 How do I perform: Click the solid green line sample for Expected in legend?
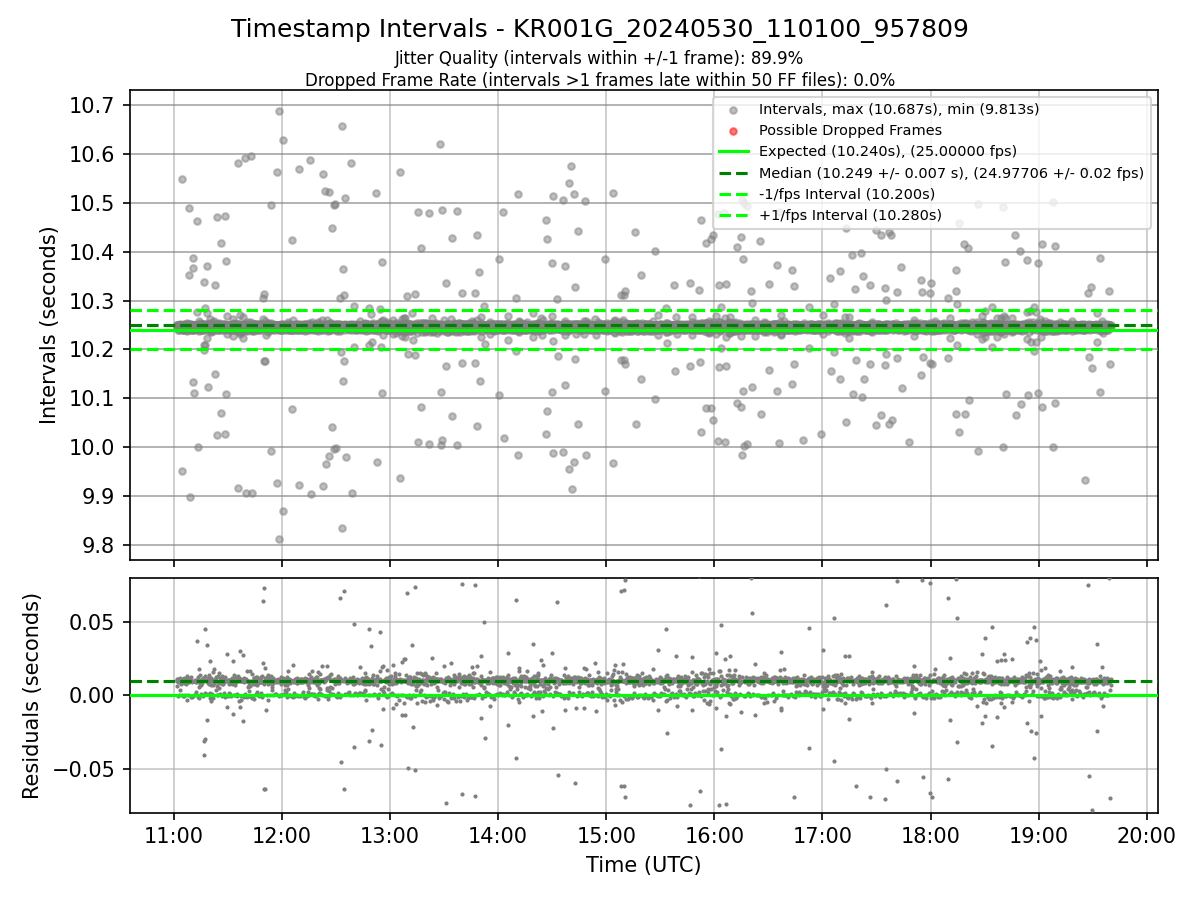coord(733,152)
